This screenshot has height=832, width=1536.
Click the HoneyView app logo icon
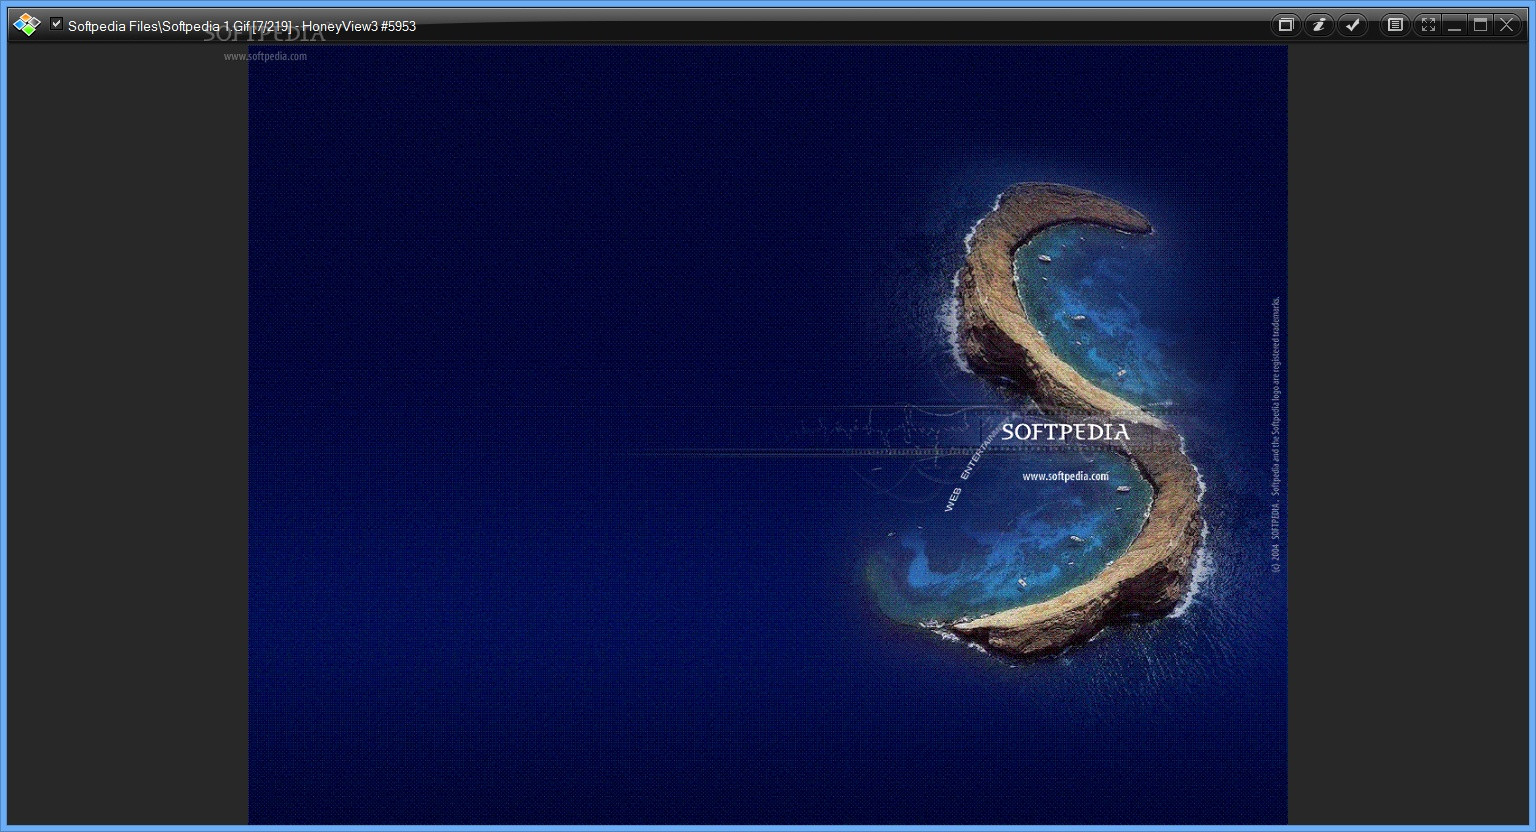(x=27, y=25)
